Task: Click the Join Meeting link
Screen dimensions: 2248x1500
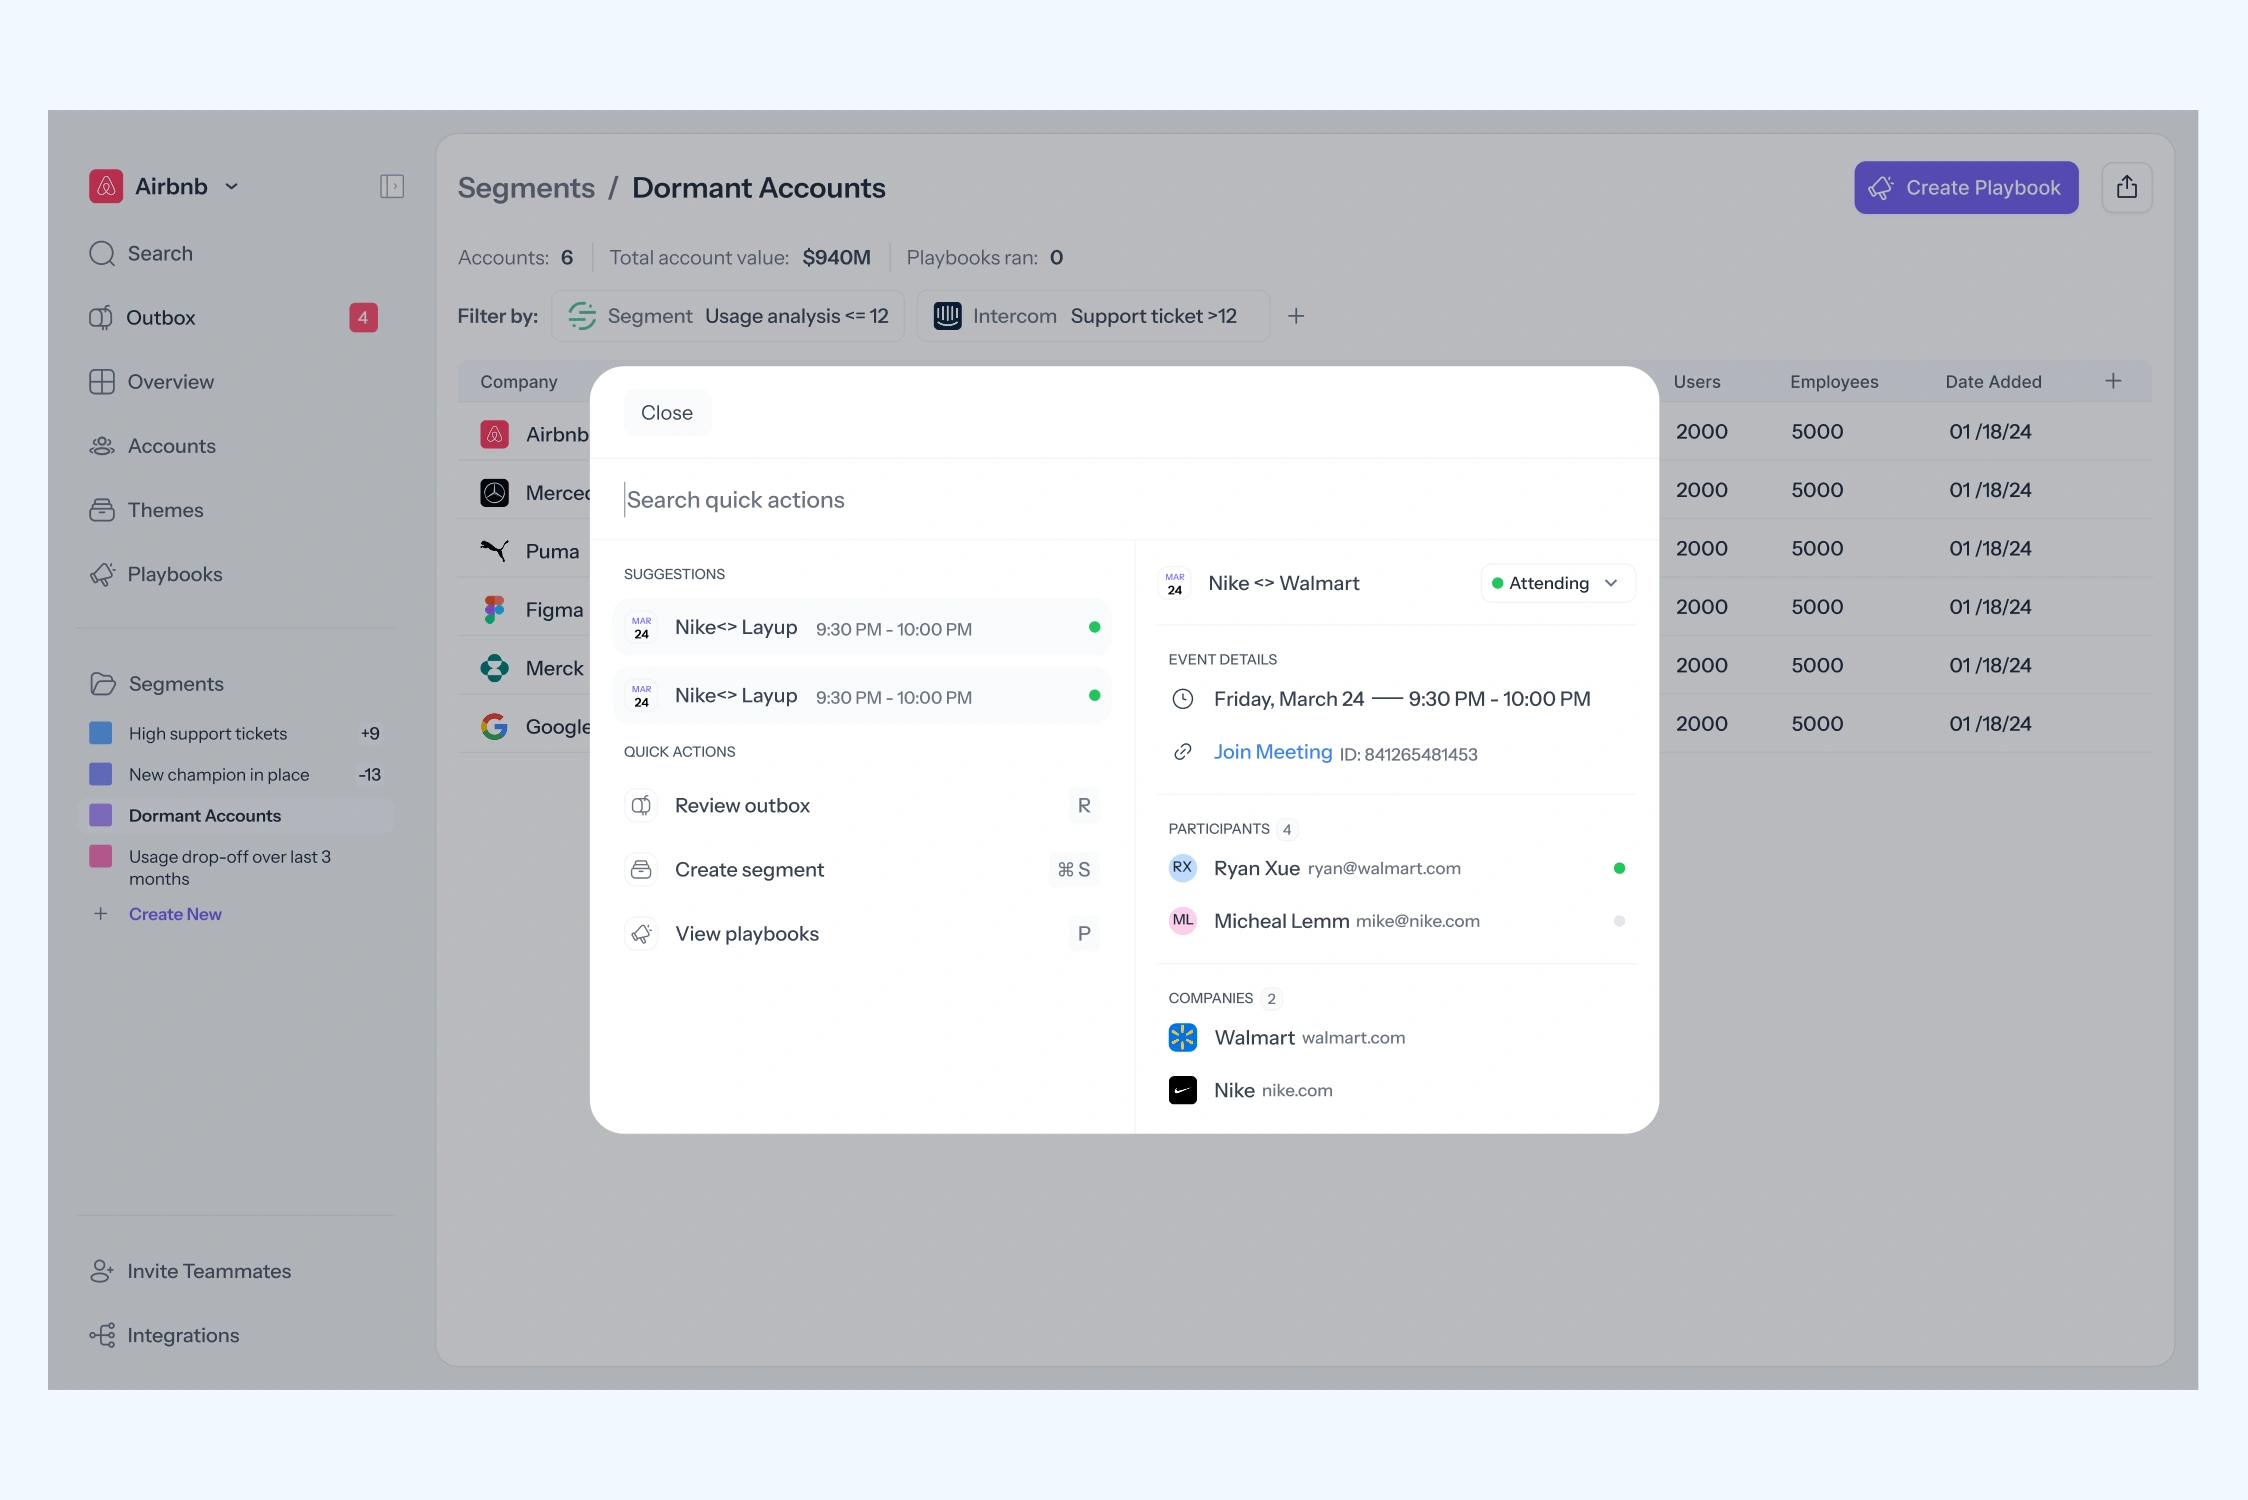Action: click(x=1272, y=752)
